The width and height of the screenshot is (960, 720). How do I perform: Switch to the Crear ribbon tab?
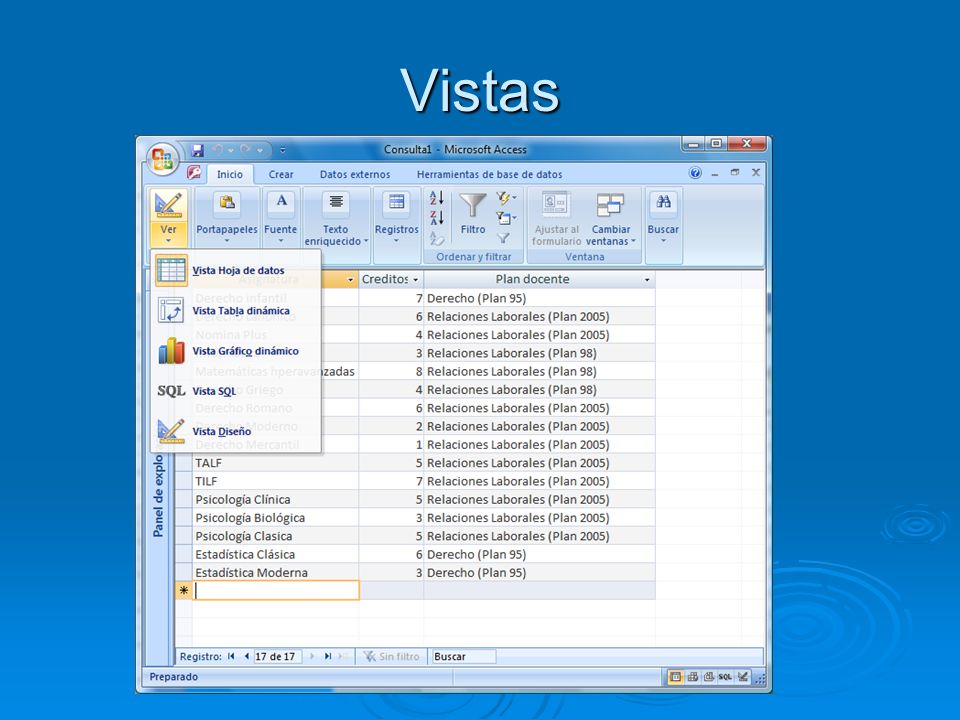click(x=281, y=174)
